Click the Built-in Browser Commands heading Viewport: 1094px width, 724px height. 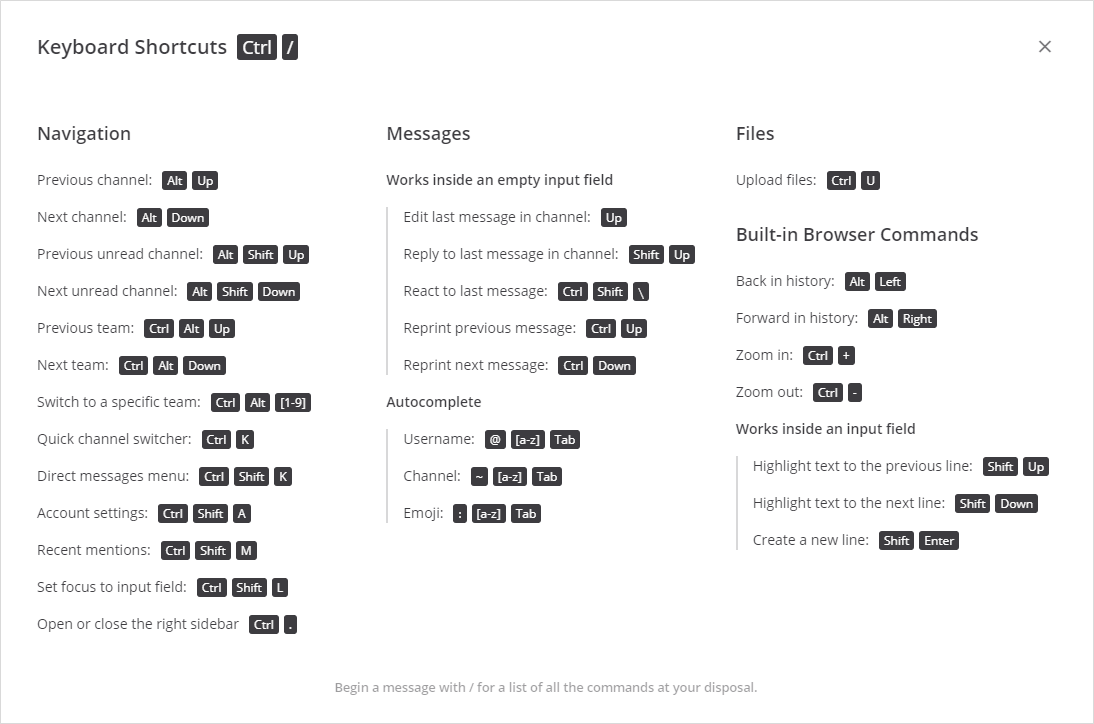[857, 235]
